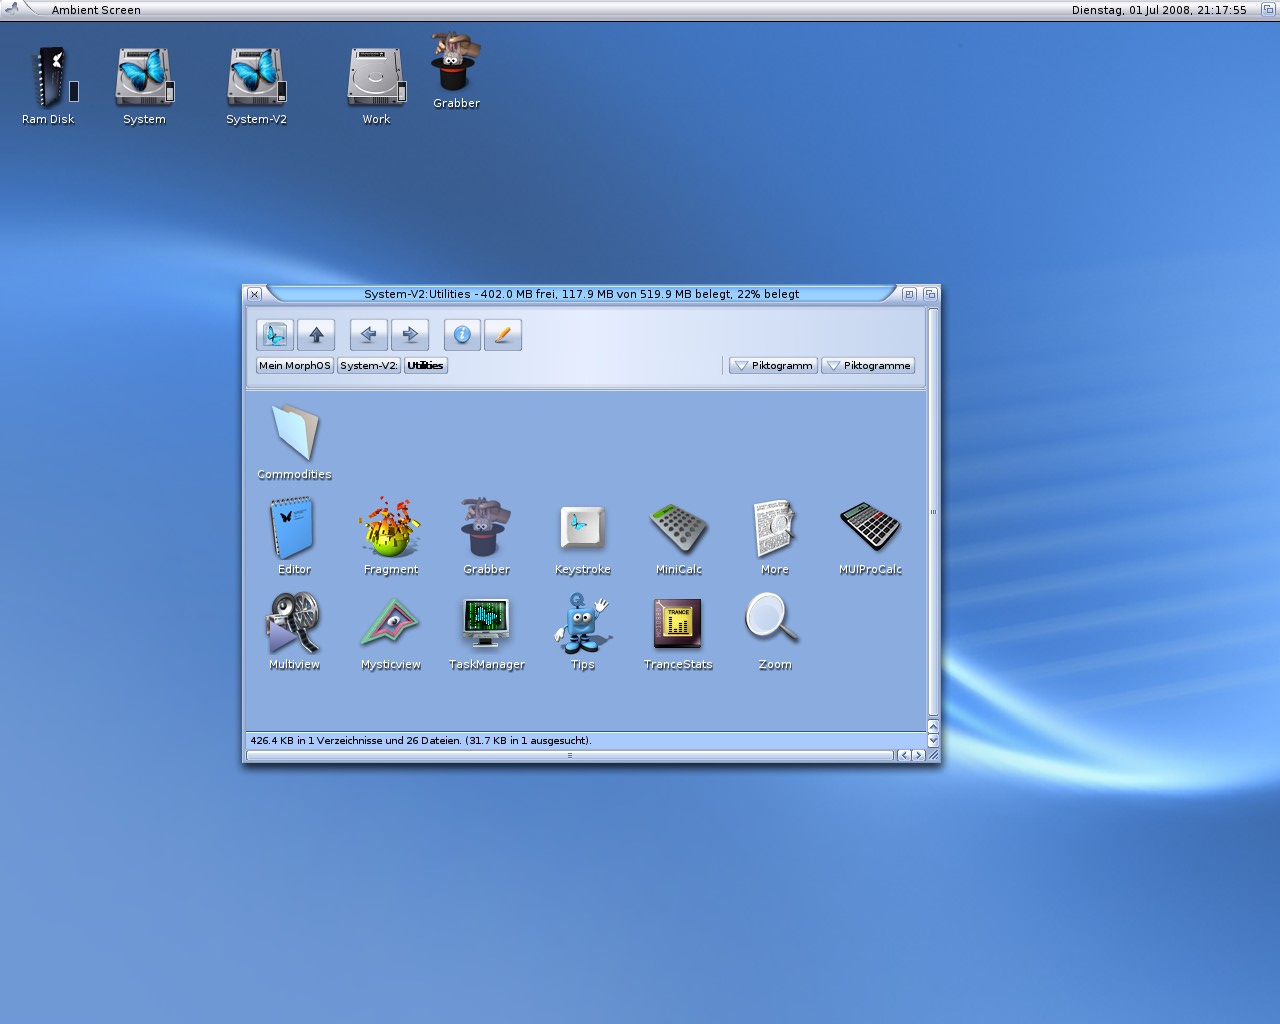This screenshot has height=1024, width=1280.
Task: Click the Utilities window title bar
Action: click(x=581, y=294)
